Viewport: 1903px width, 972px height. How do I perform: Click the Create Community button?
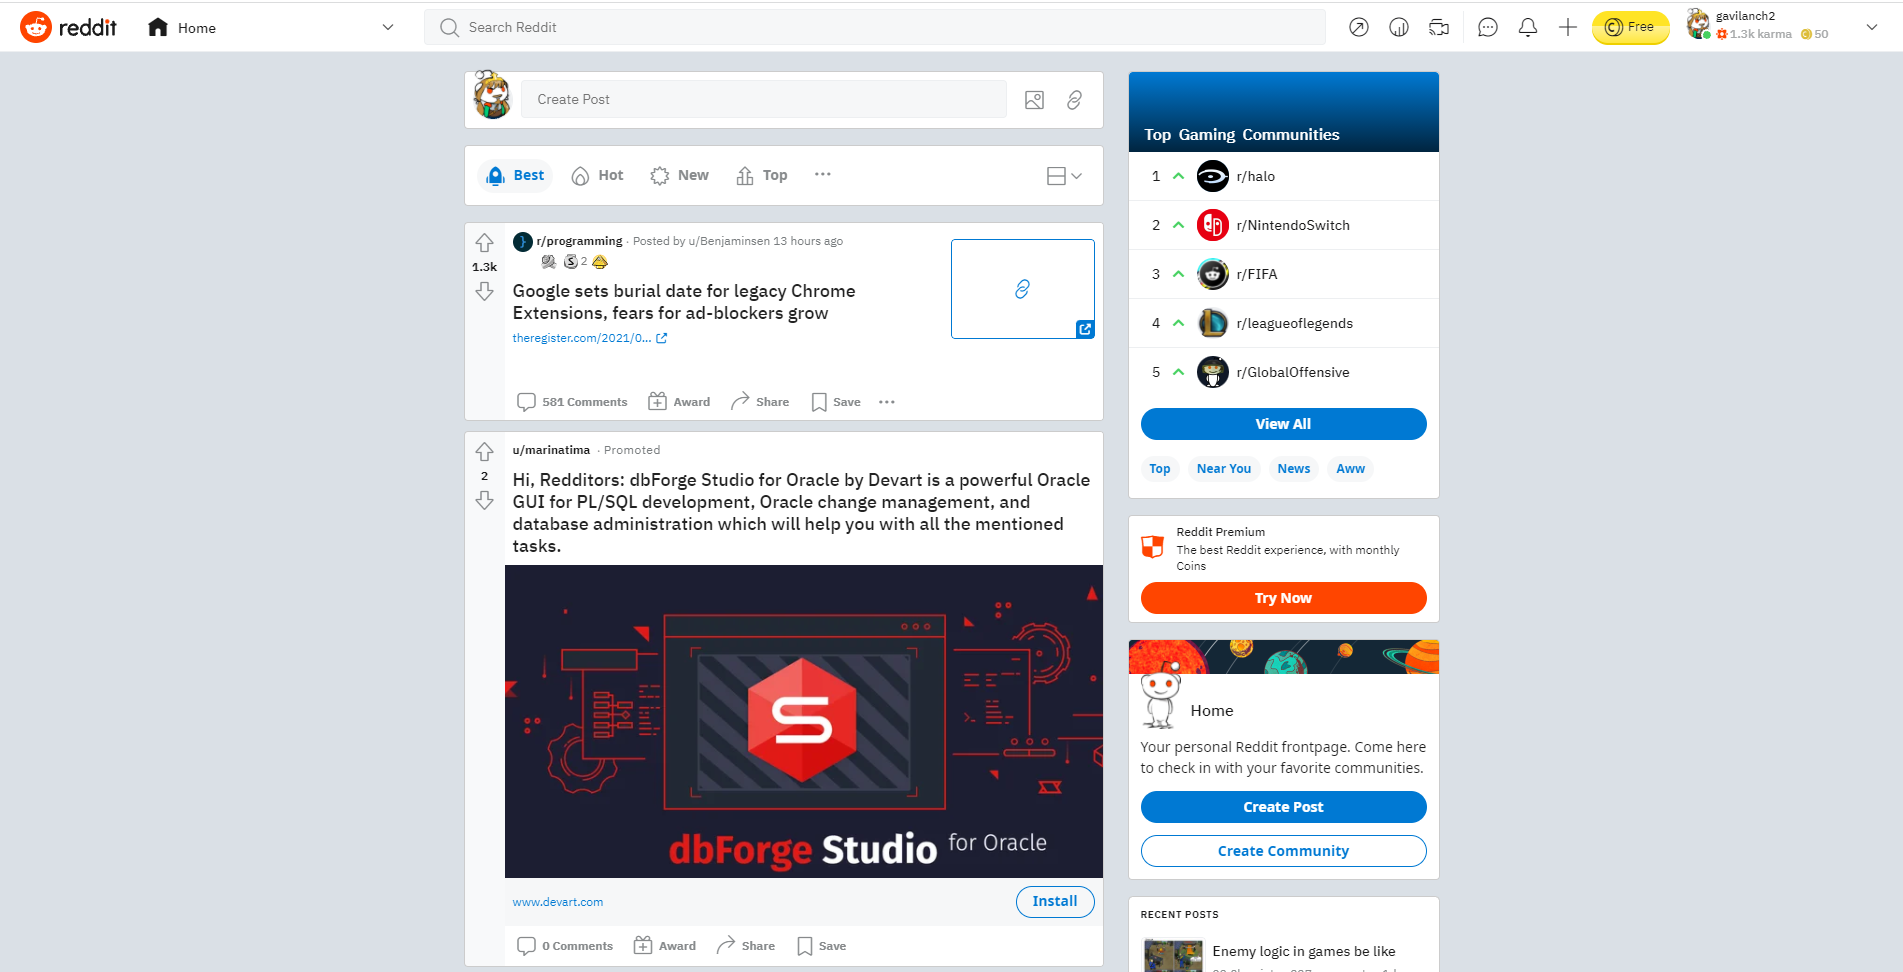pyautogui.click(x=1283, y=851)
